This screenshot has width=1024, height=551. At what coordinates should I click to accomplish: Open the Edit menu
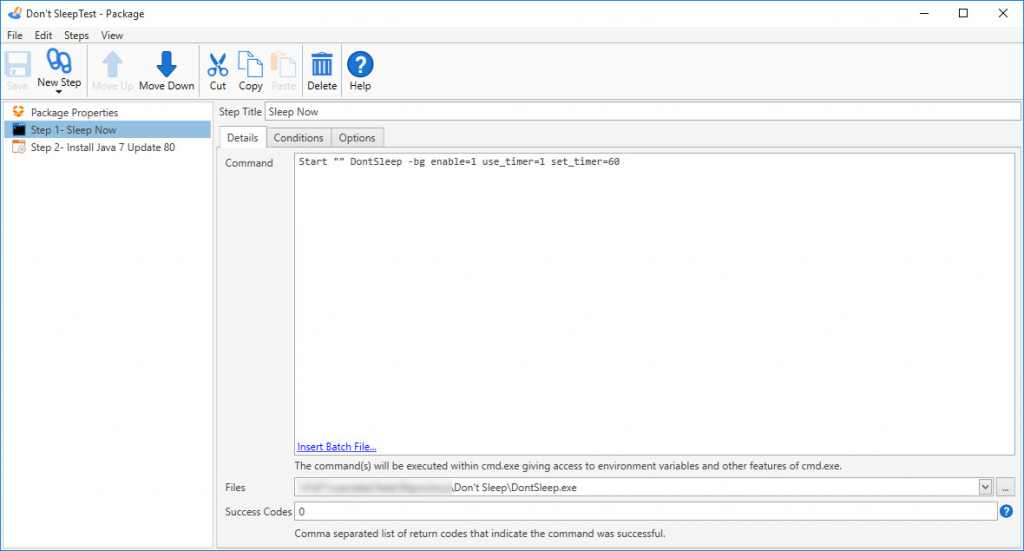(x=43, y=35)
